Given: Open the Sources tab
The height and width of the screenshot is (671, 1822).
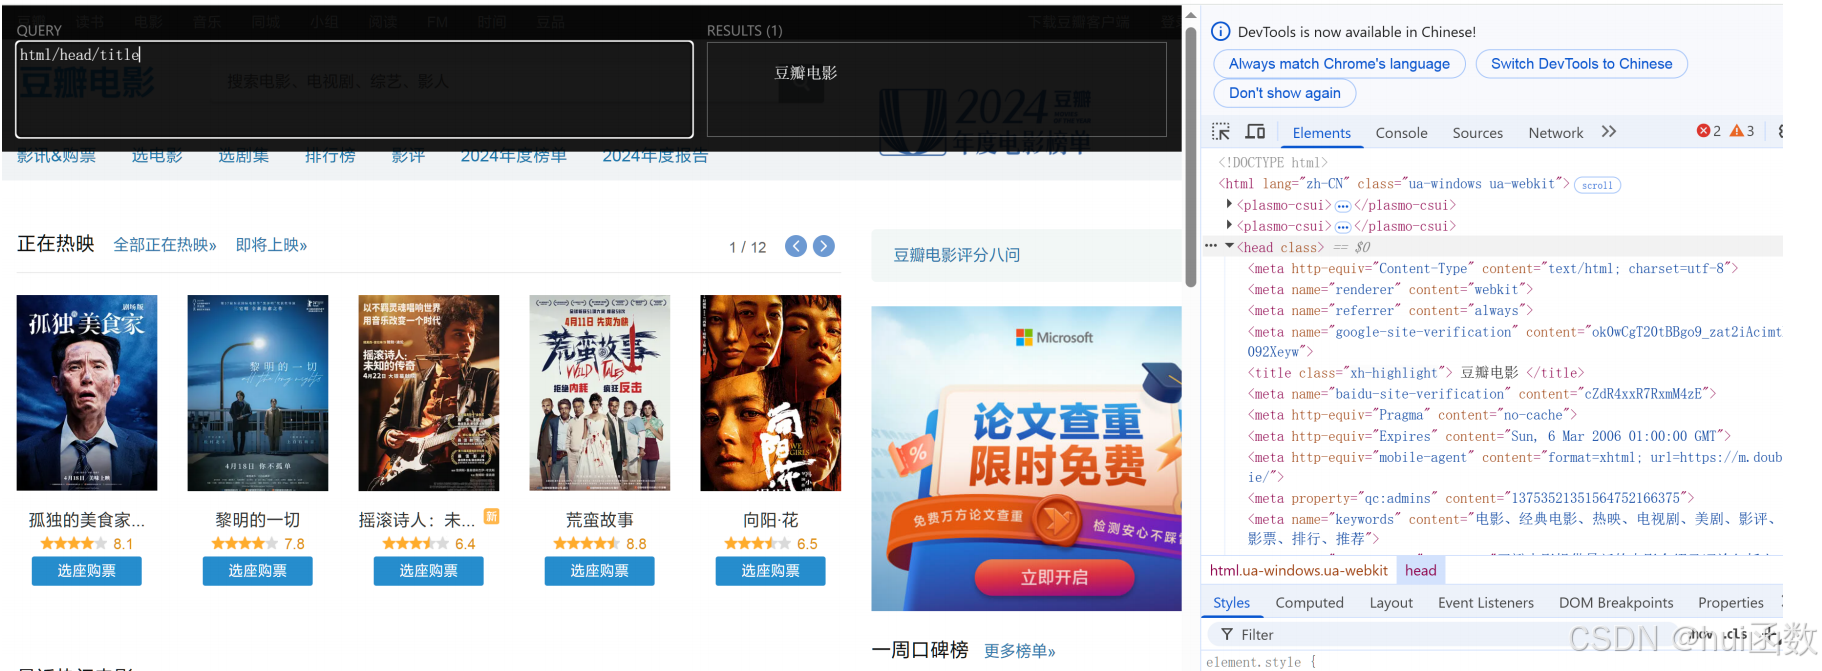Looking at the screenshot, I should 1477,133.
